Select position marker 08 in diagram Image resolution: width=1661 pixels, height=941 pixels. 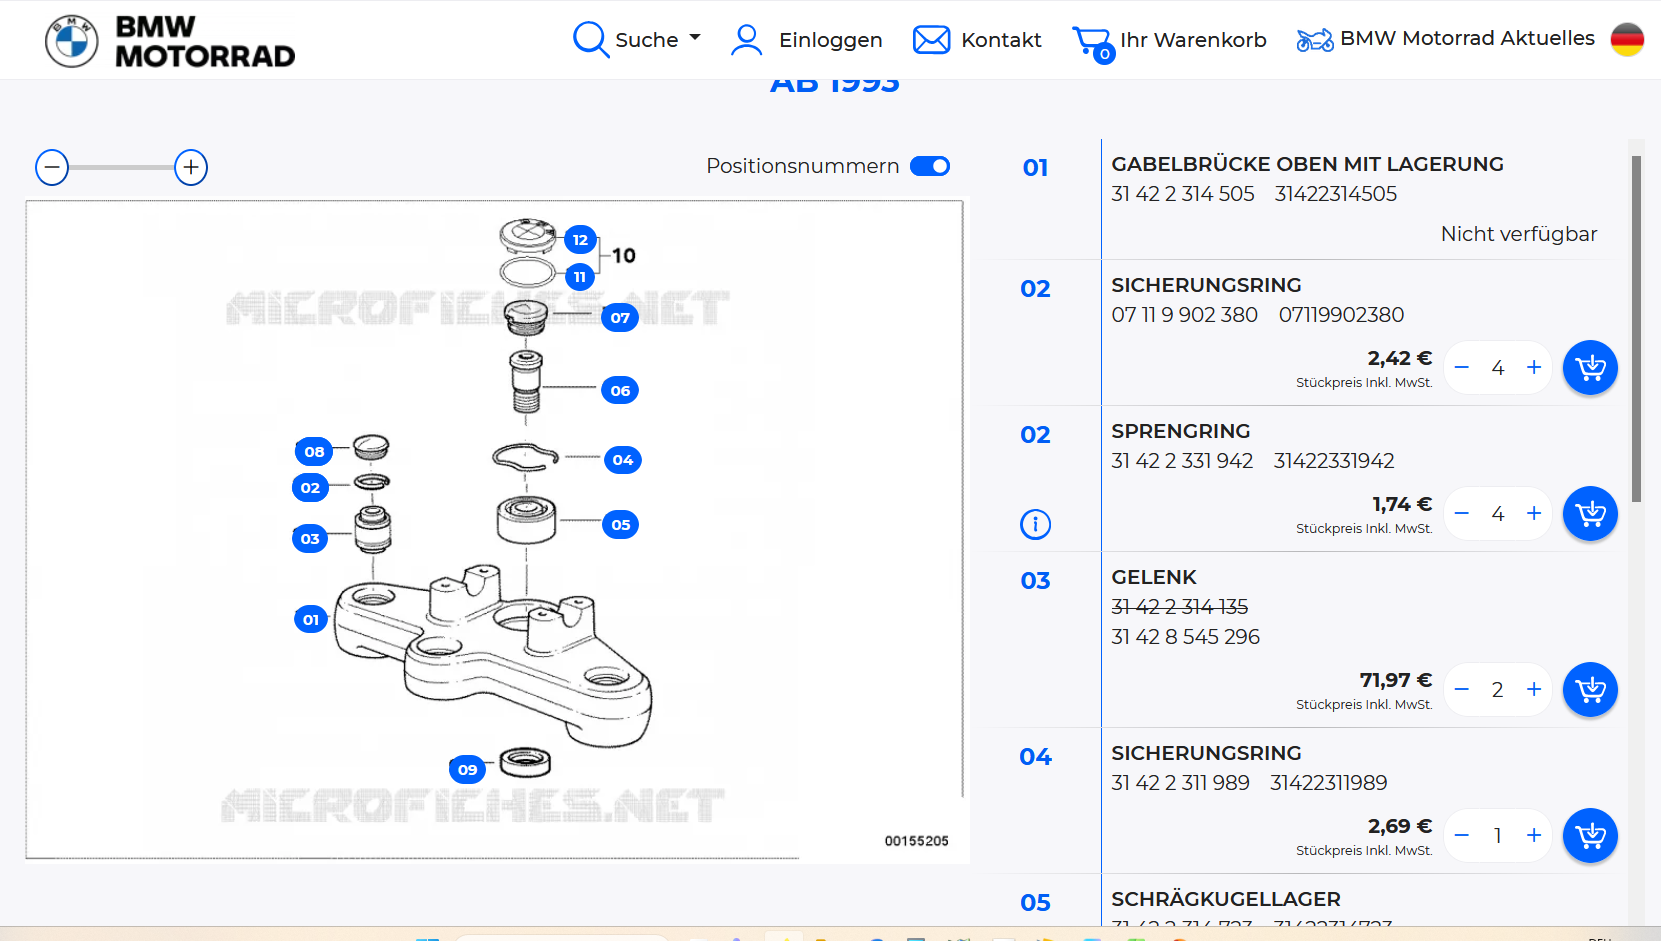pyautogui.click(x=314, y=452)
